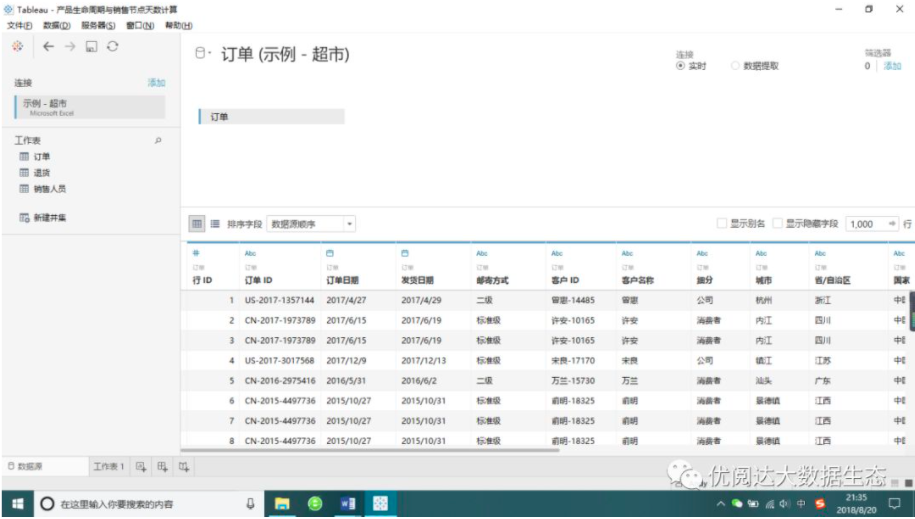Click the new dashboard icon

coord(162,466)
